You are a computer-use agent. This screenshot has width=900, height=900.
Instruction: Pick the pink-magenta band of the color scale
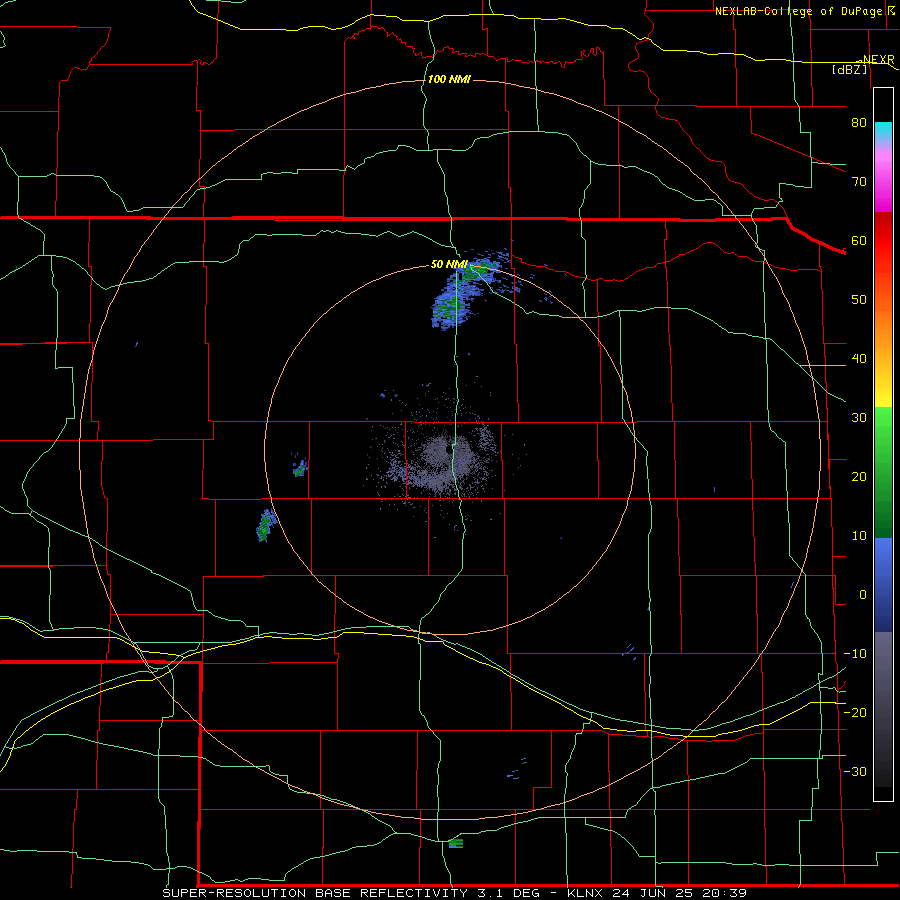pos(883,179)
